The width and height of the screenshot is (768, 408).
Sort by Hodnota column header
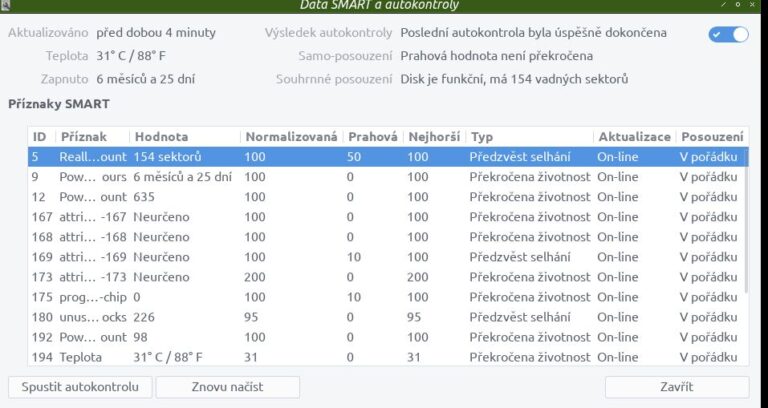pos(185,137)
